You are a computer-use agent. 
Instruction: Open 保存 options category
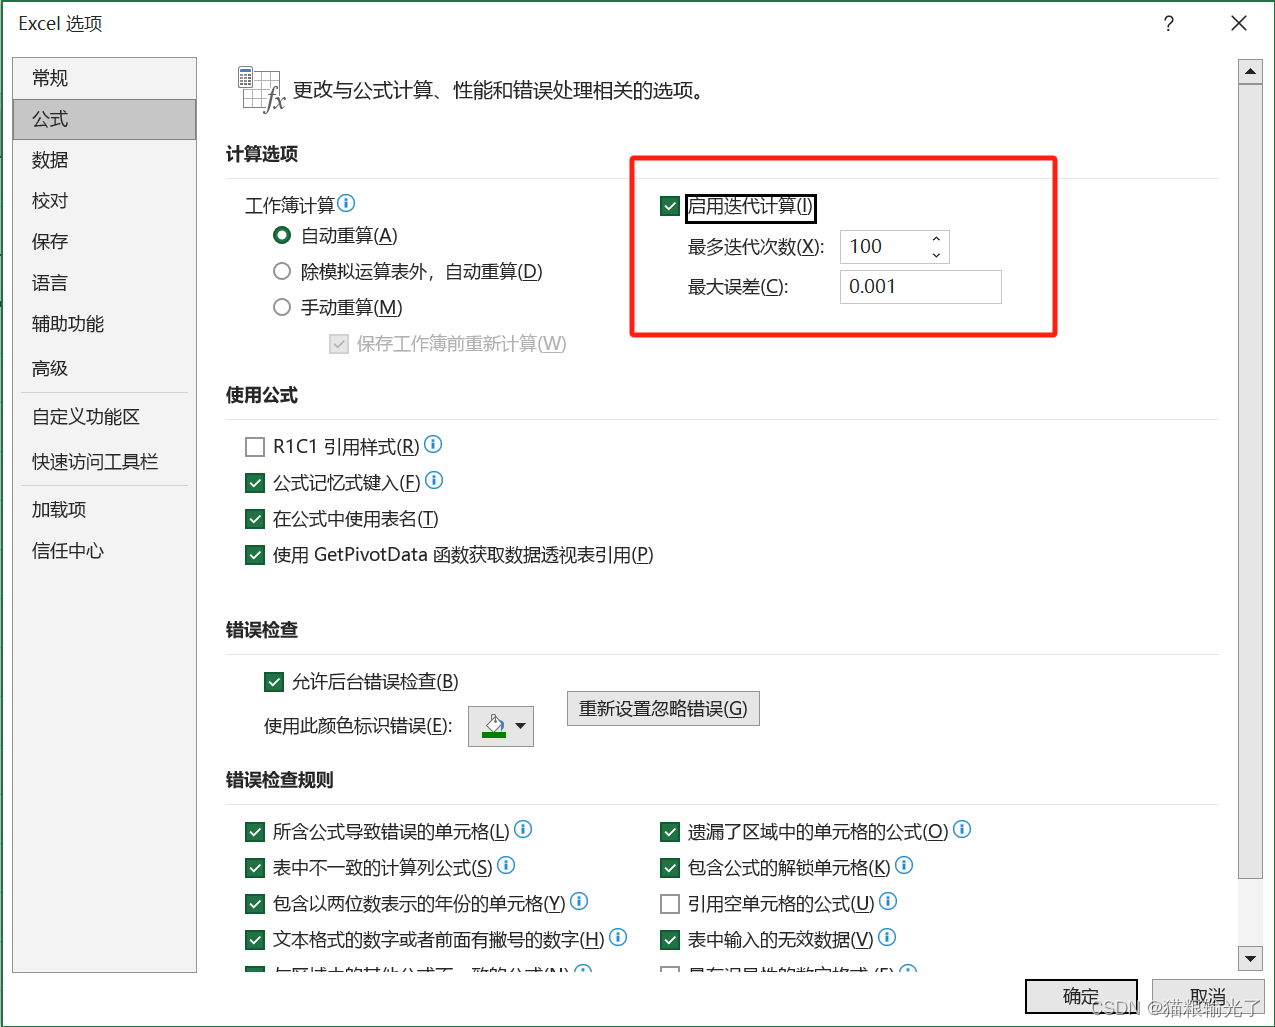click(x=104, y=242)
